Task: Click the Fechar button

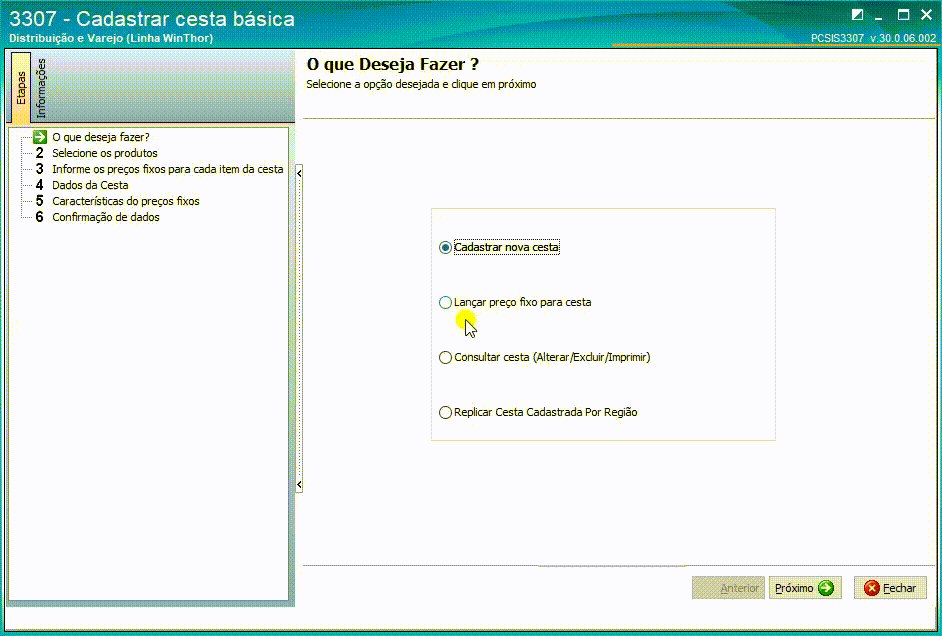Action: pyautogui.click(x=890, y=589)
